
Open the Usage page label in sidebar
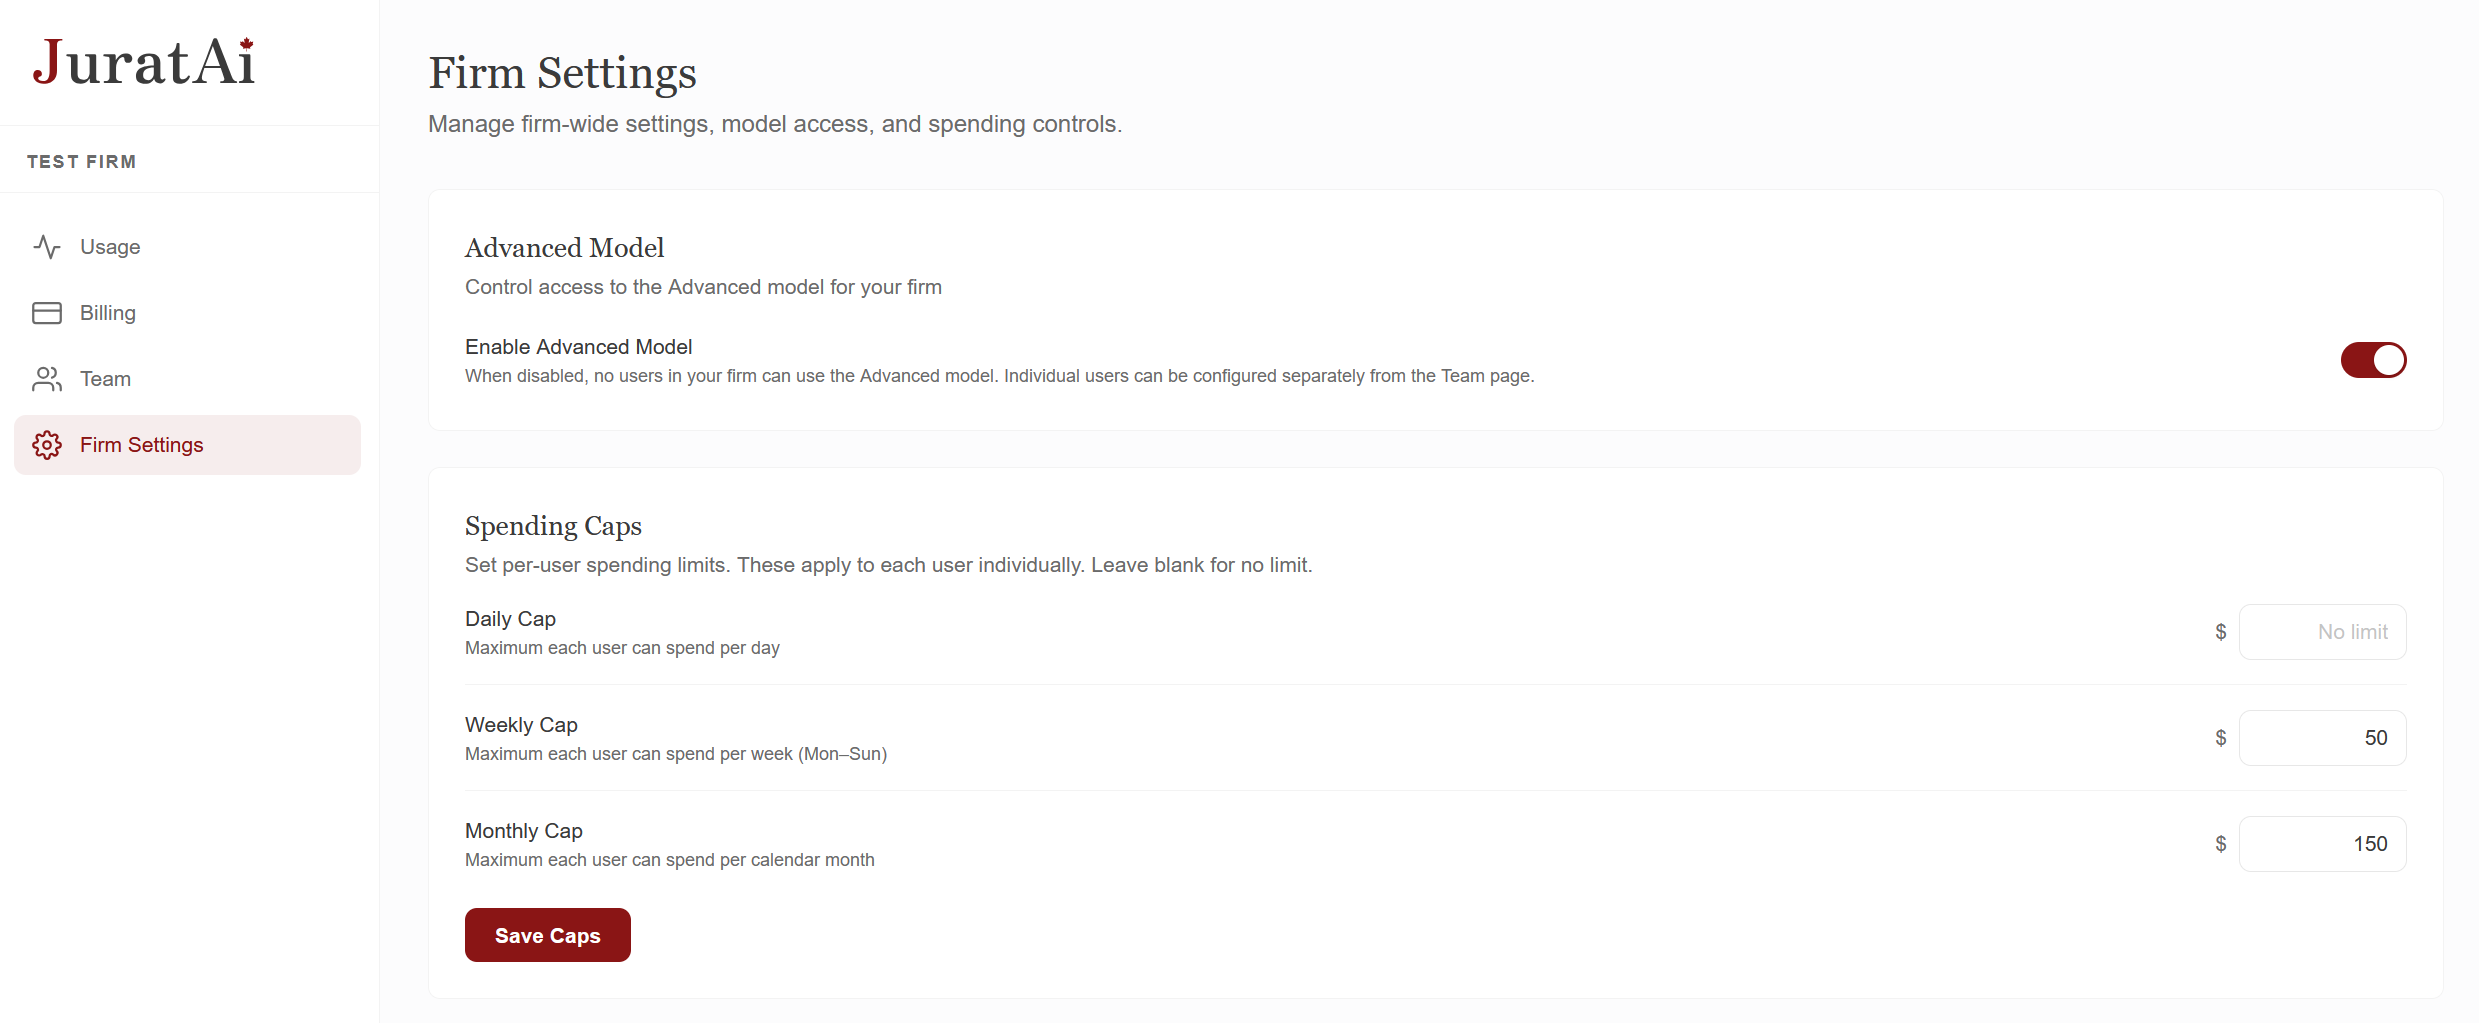click(x=110, y=247)
